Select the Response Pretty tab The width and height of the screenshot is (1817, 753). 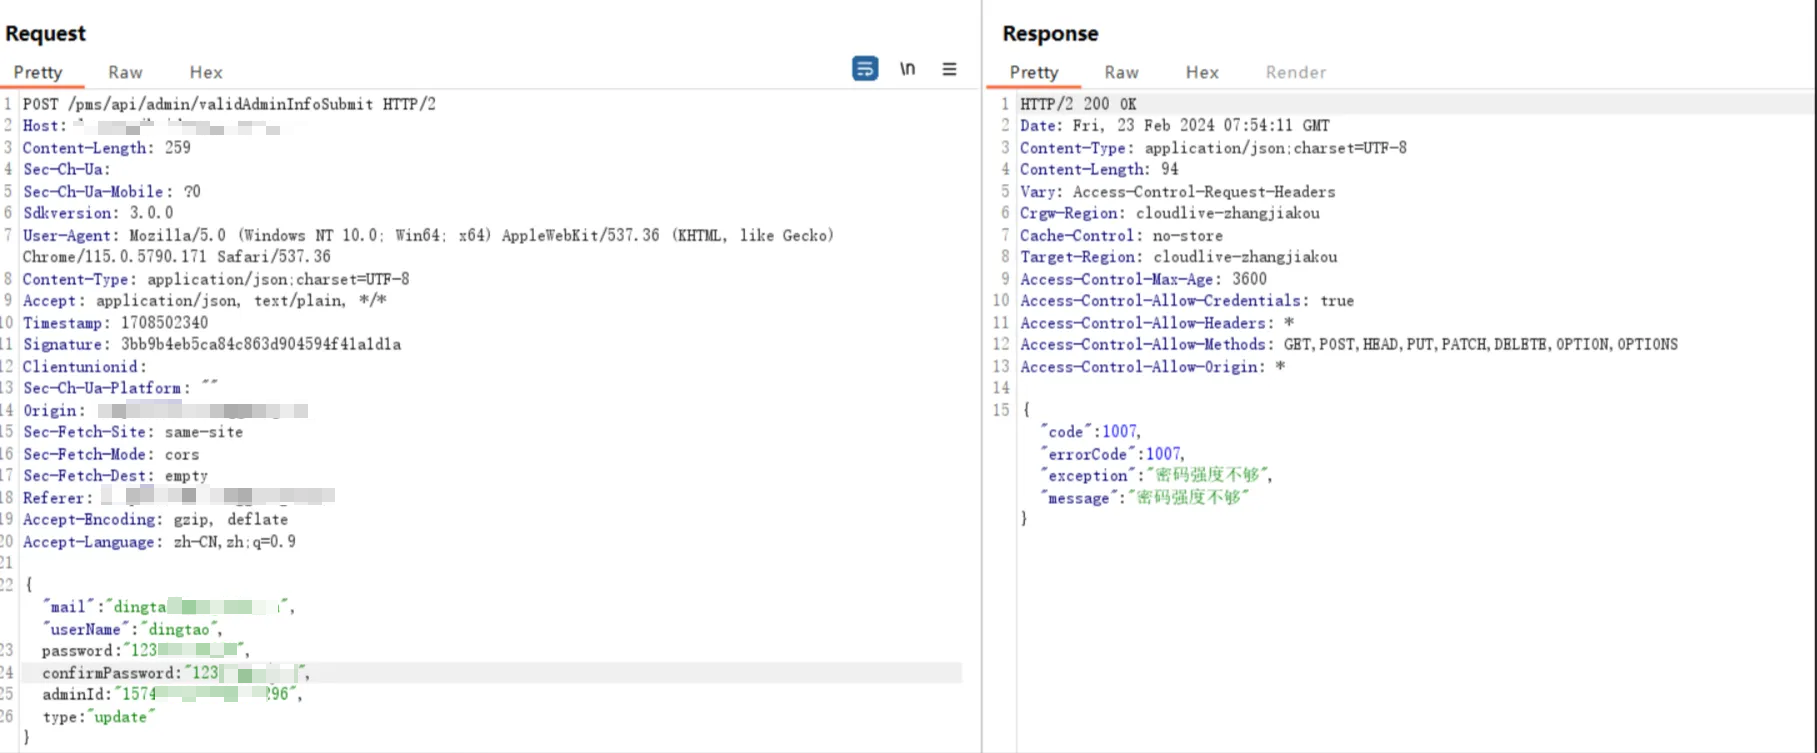coord(1033,72)
